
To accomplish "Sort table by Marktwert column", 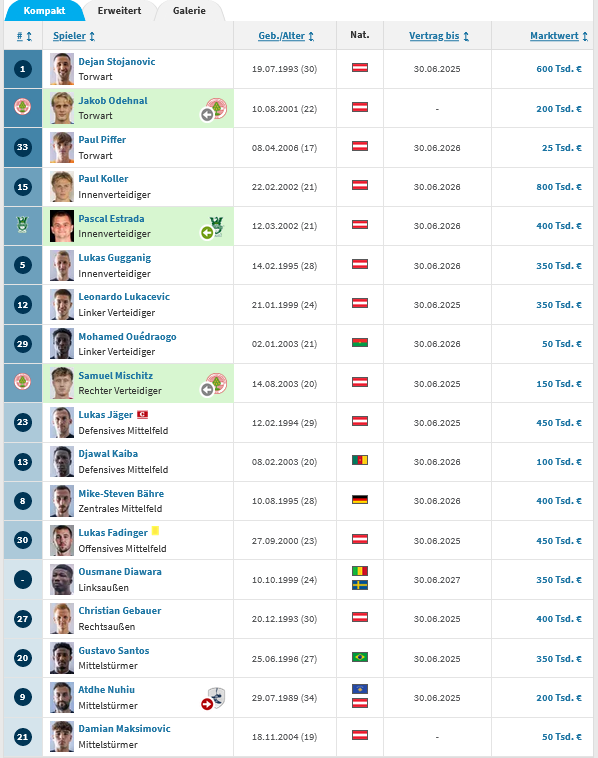I will click(559, 36).
